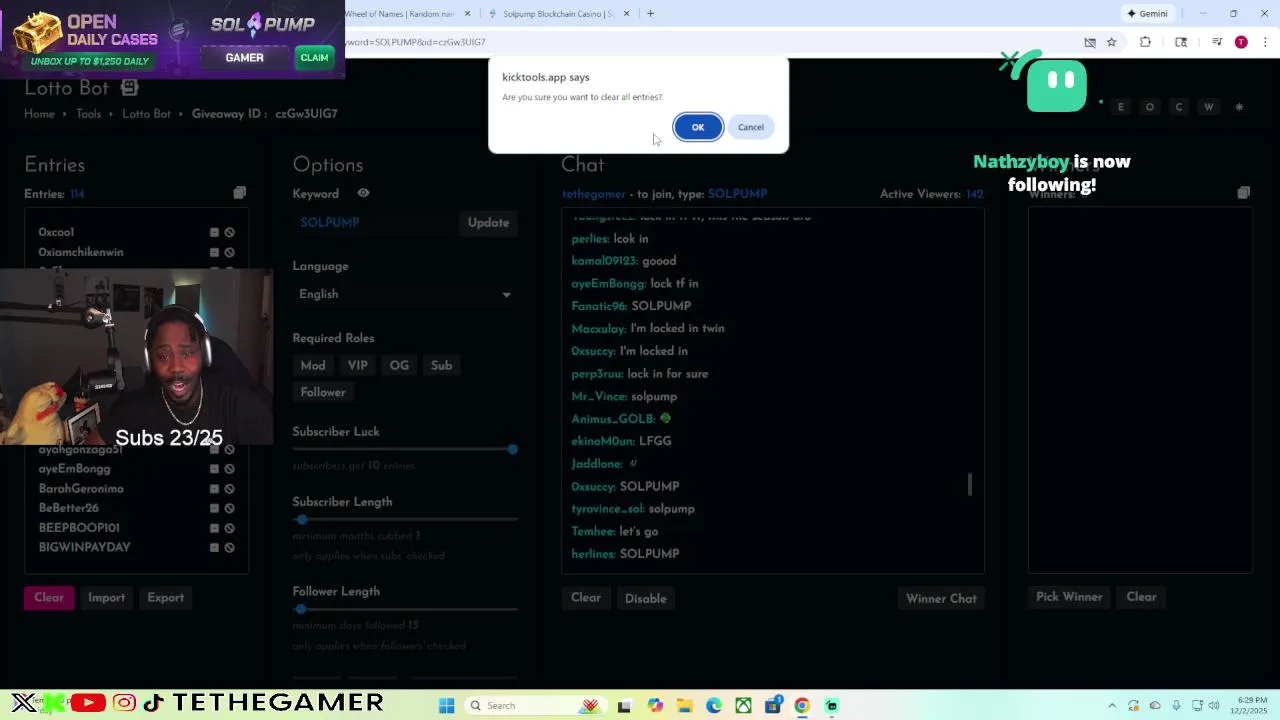Cancel the clear entries dialog
1280x720 pixels.
click(751, 127)
